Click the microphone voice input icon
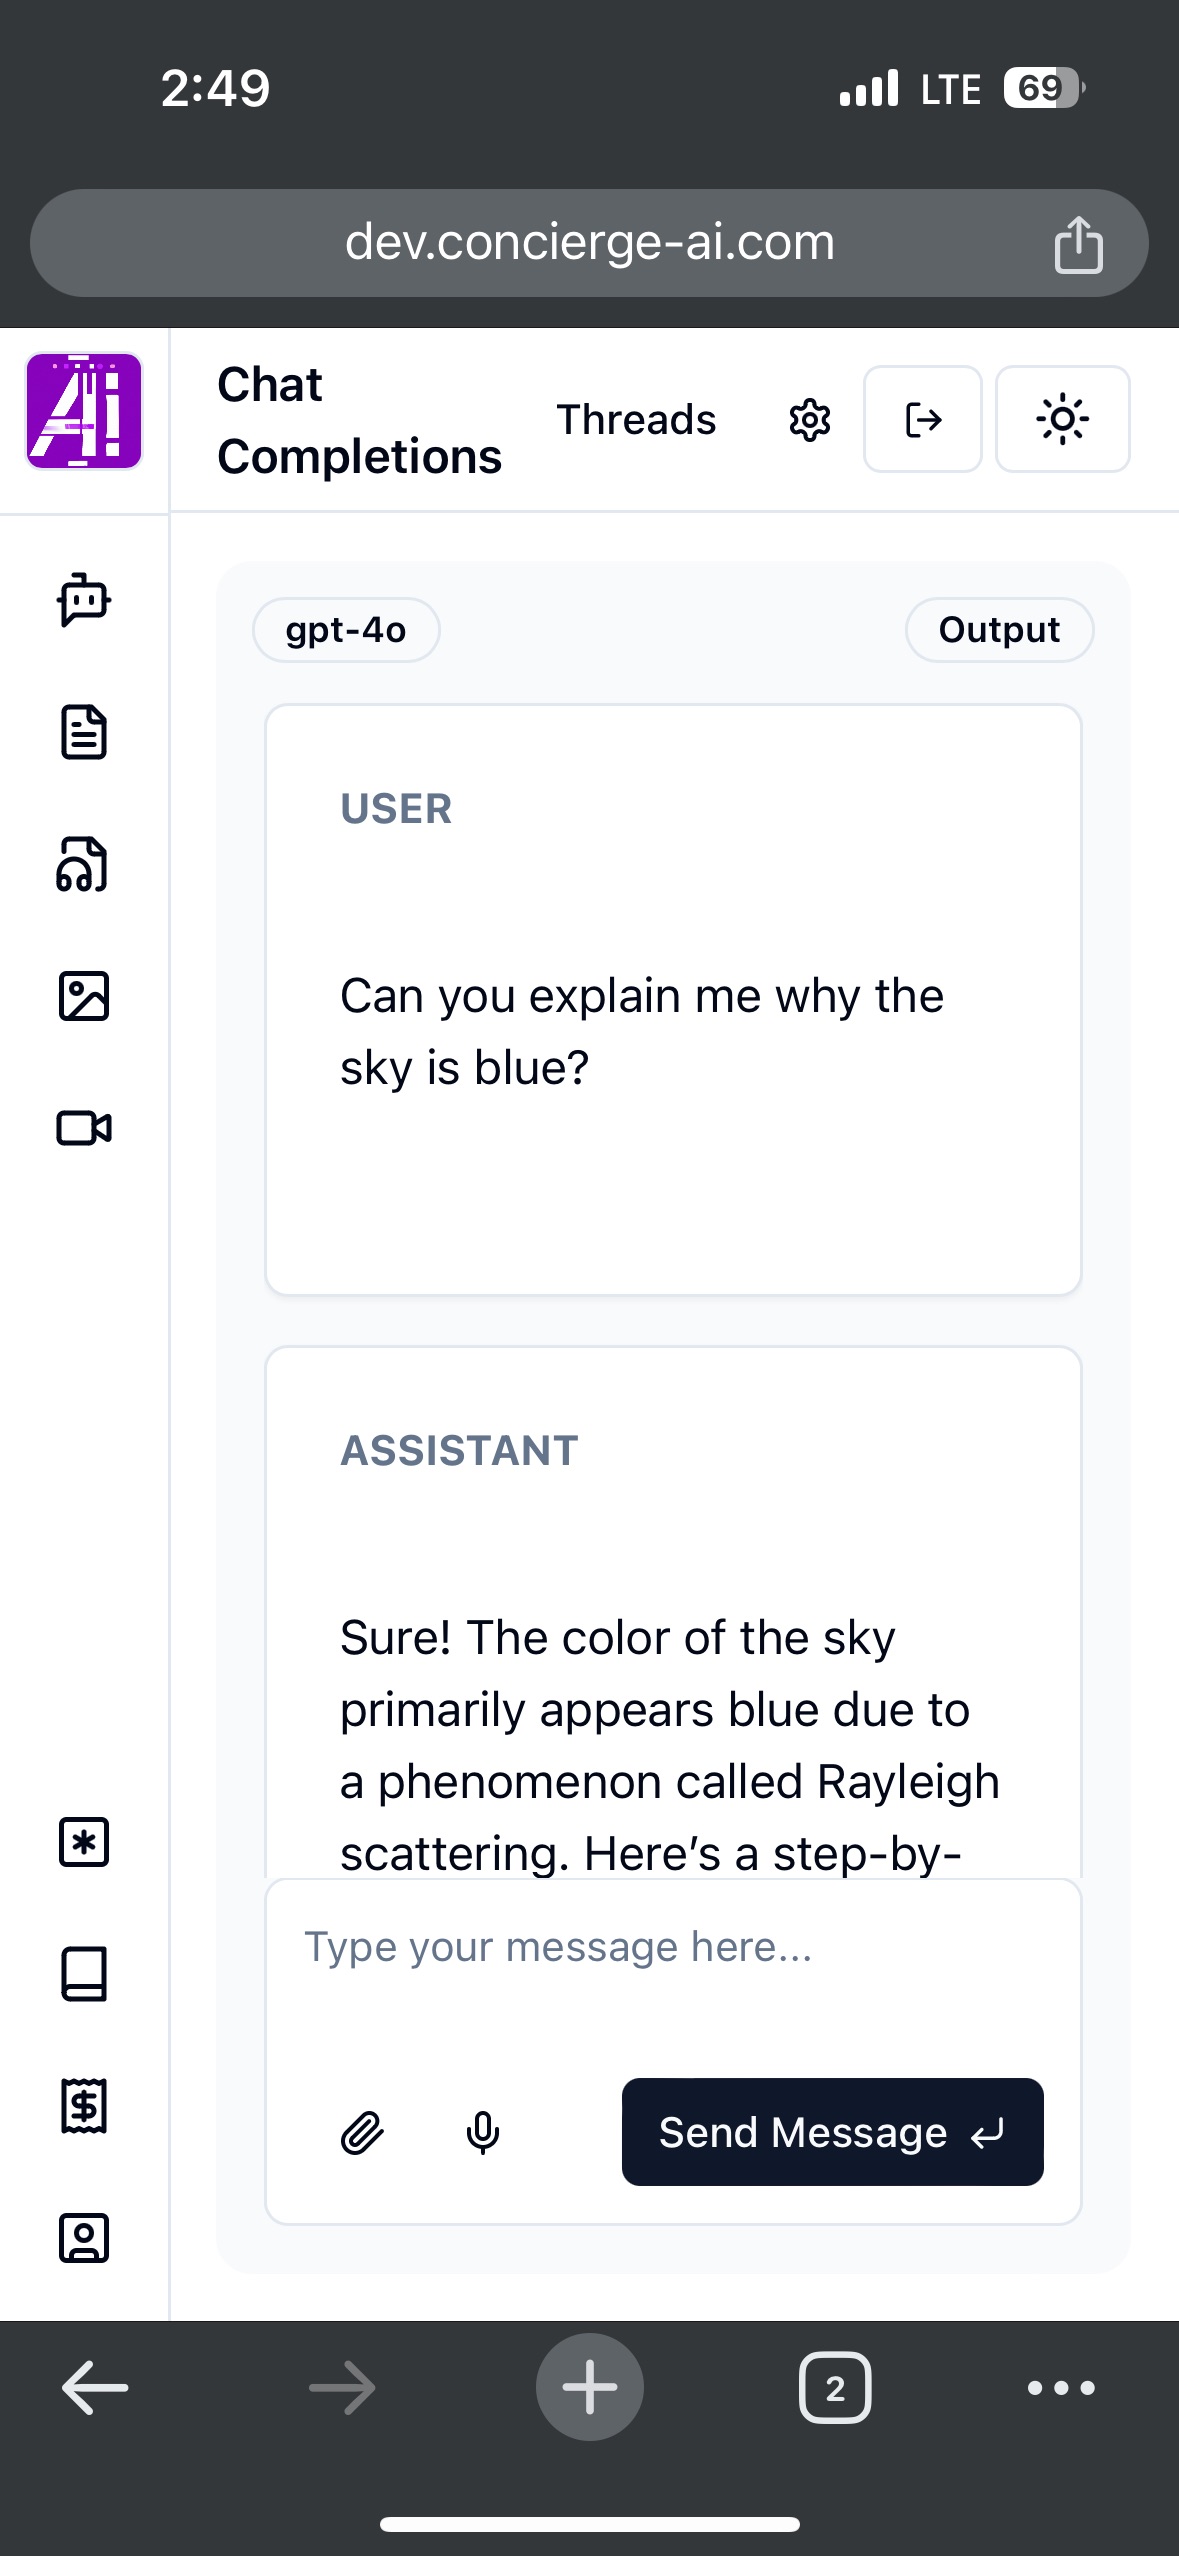 pos(483,2132)
